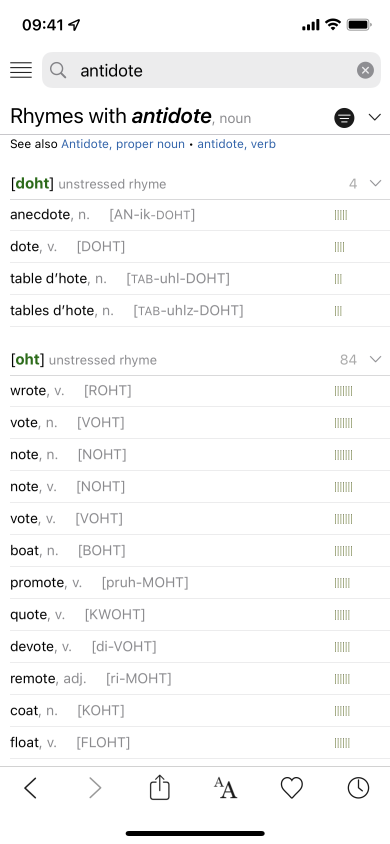Collapse the [oht] rhyme group
Viewport: 390px width, 844px height.
[x=375, y=360]
